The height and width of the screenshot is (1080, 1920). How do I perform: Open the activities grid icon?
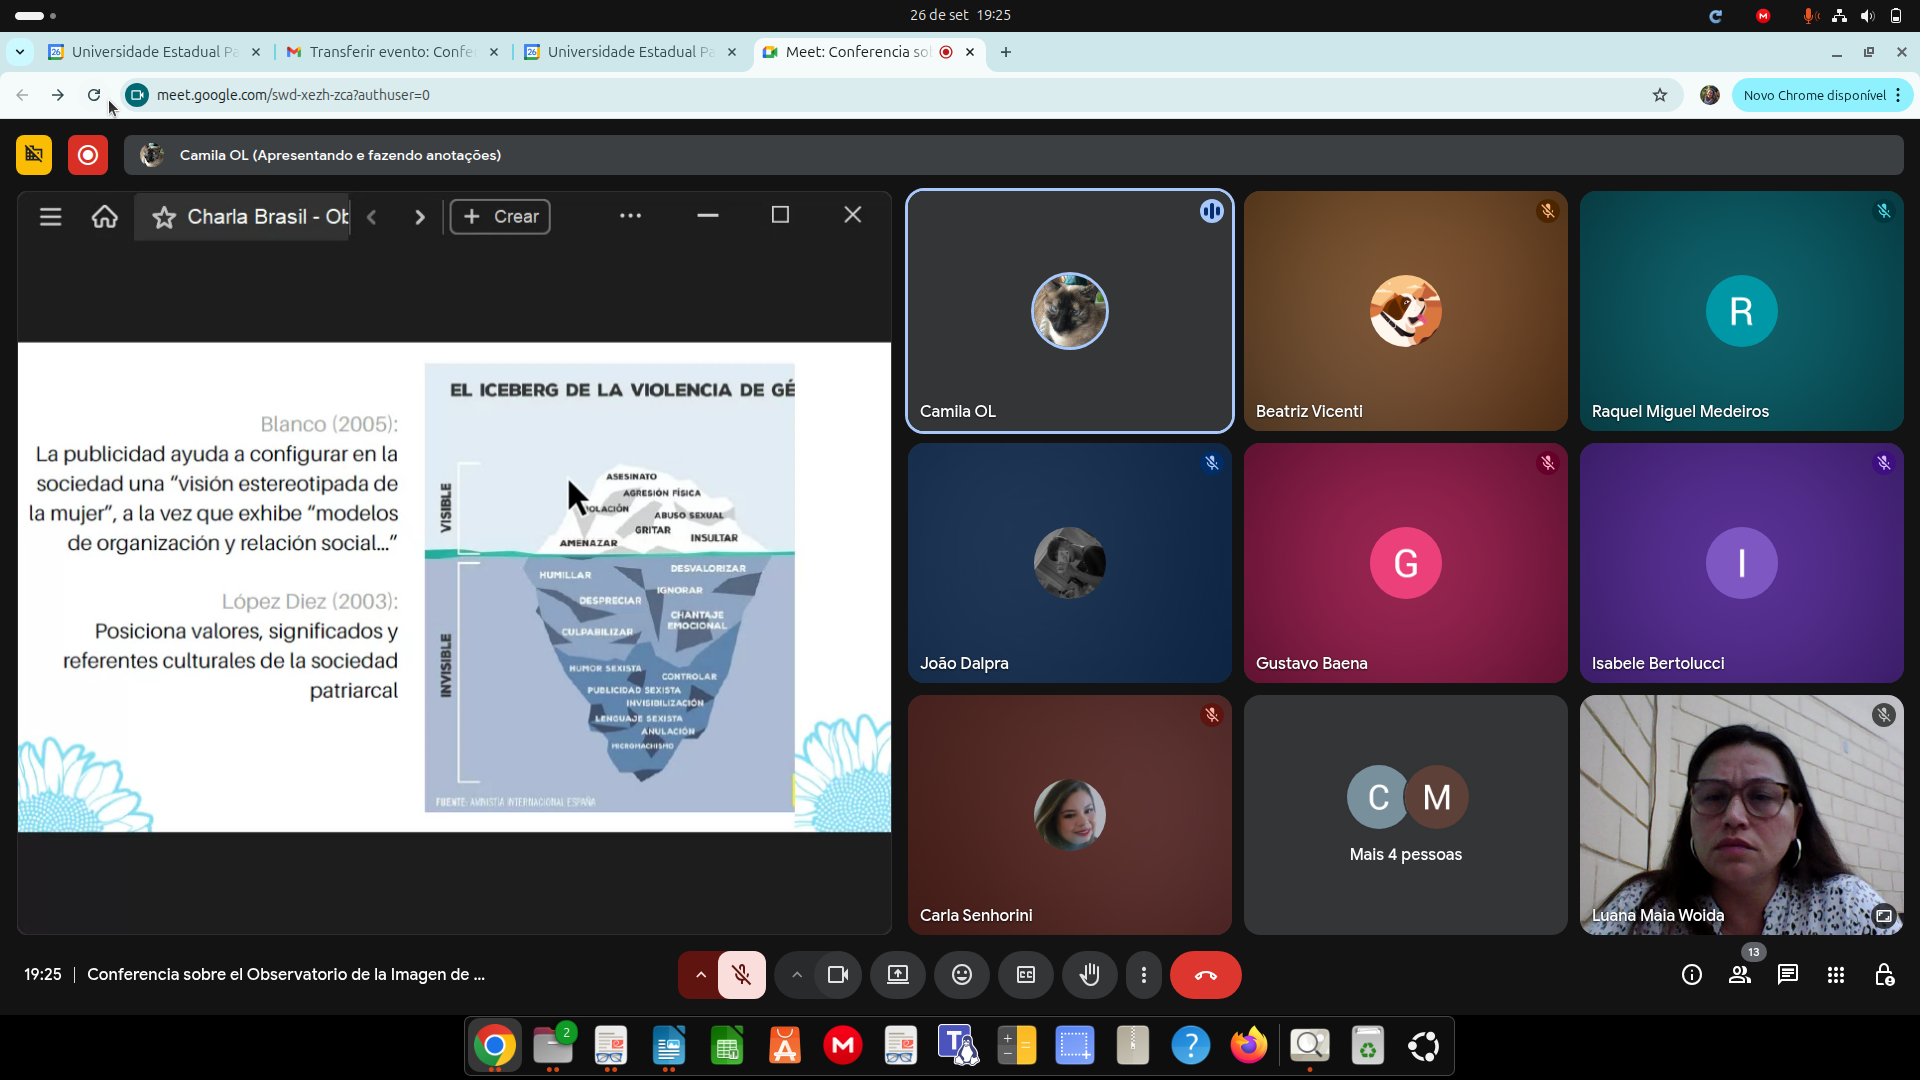[1835, 975]
